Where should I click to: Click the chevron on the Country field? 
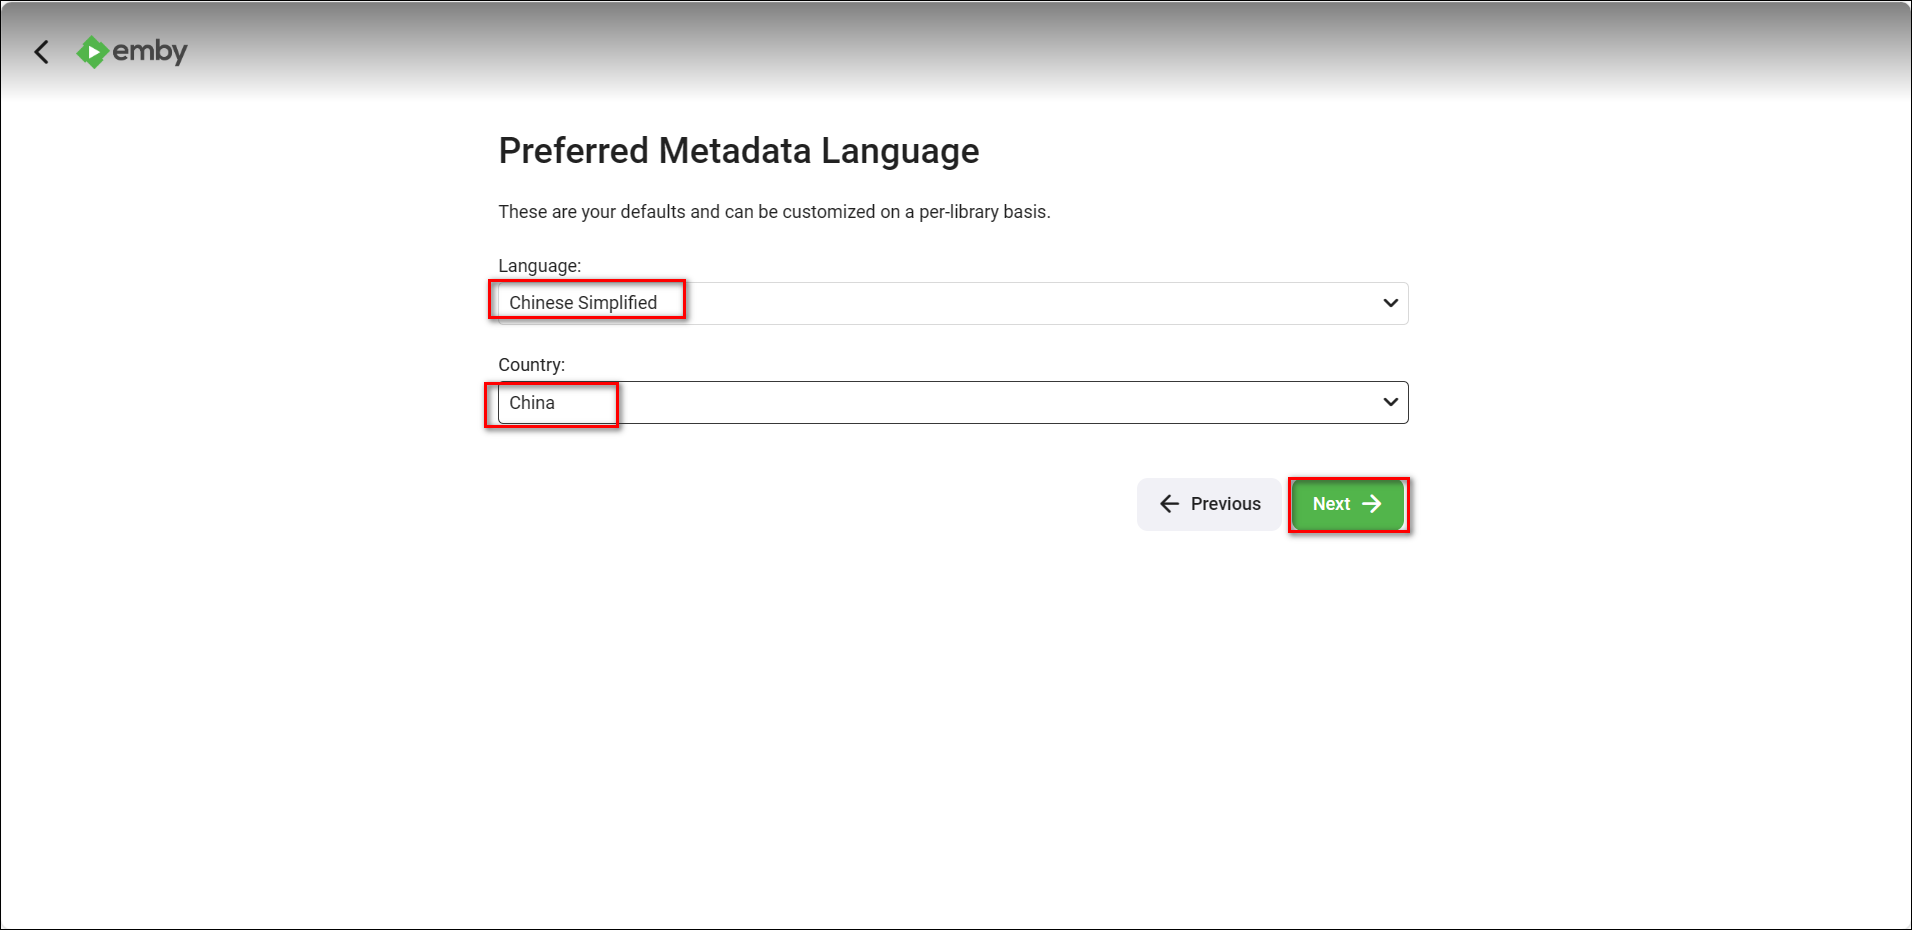[x=1390, y=402]
